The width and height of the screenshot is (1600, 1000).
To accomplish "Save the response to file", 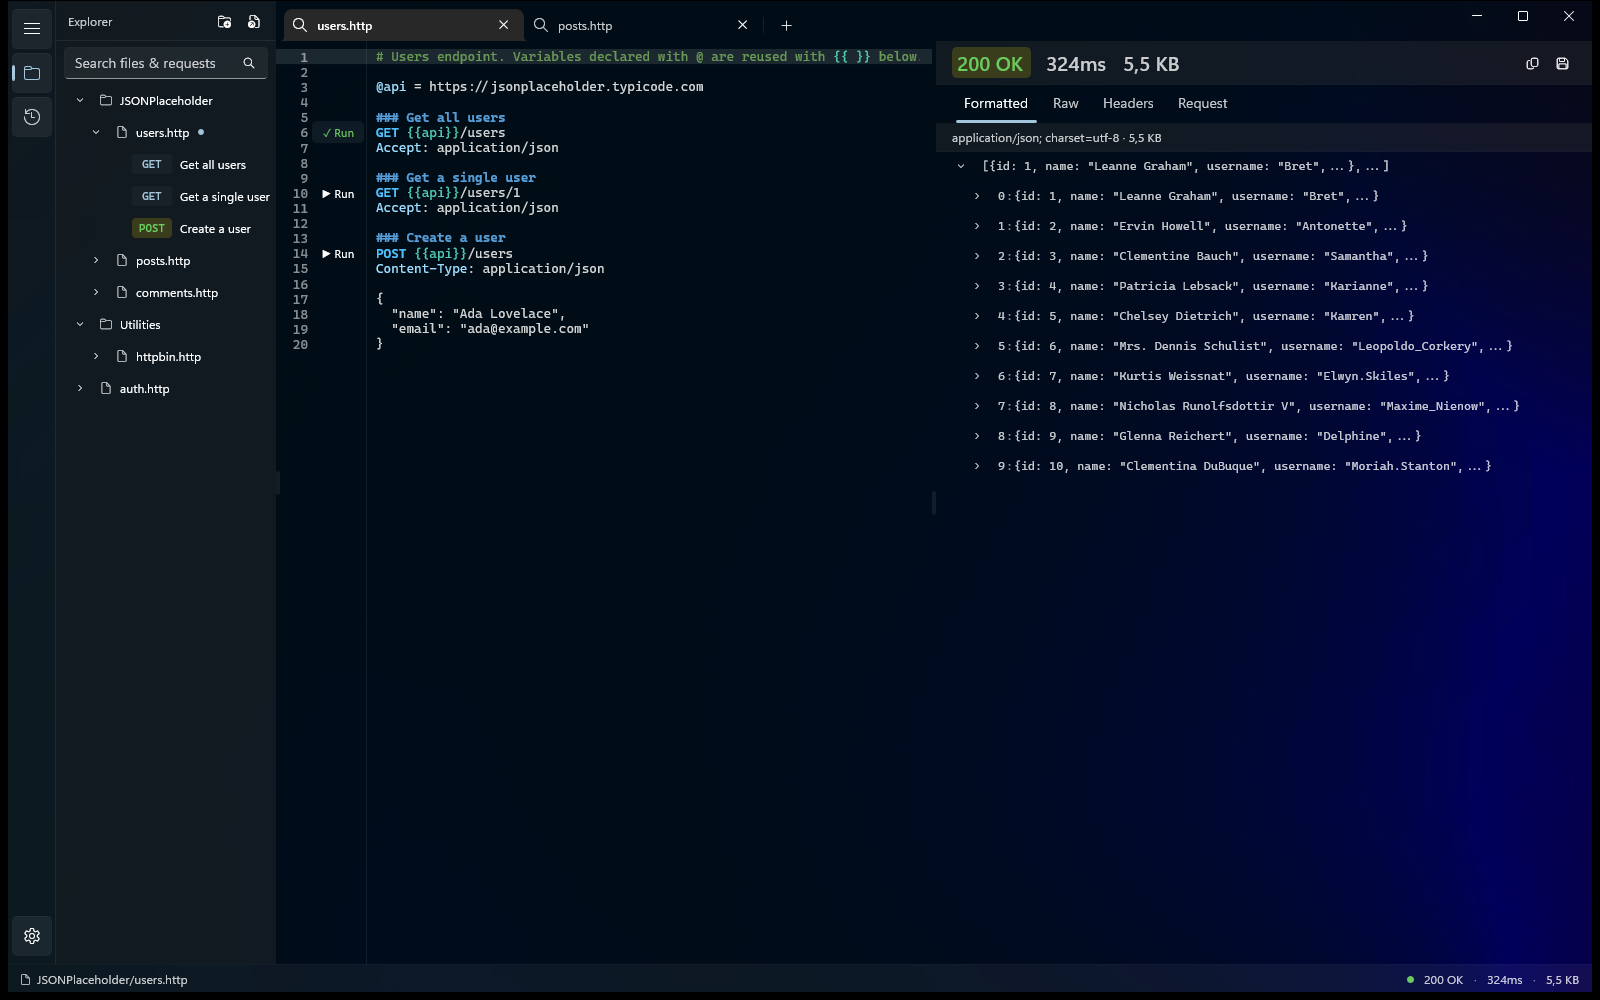I will [x=1562, y=64].
